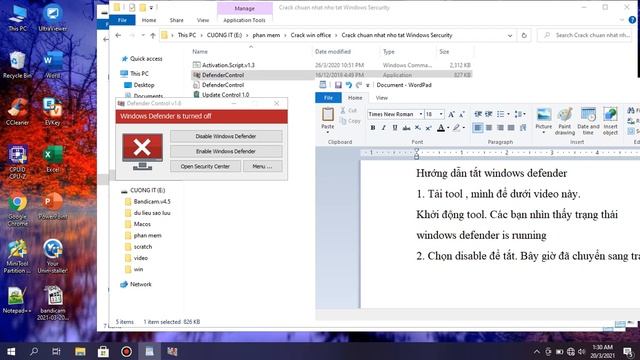The width and height of the screenshot is (640, 360).
Task: Click Undo in WordPad quick access toolbar
Action: click(349, 85)
